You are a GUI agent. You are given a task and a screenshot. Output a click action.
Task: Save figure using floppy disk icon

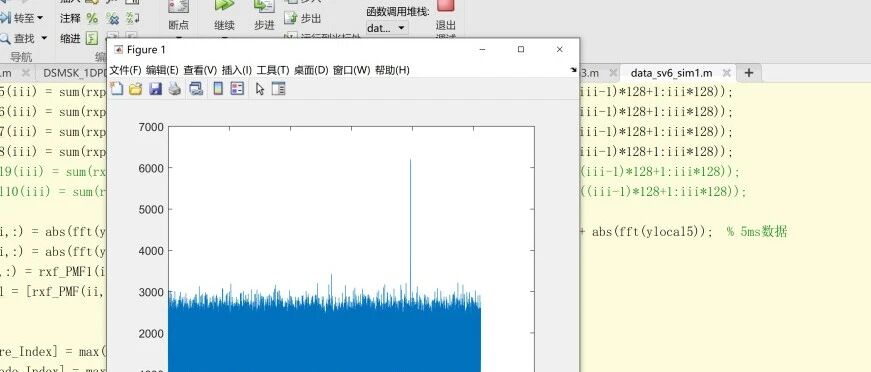tap(156, 89)
